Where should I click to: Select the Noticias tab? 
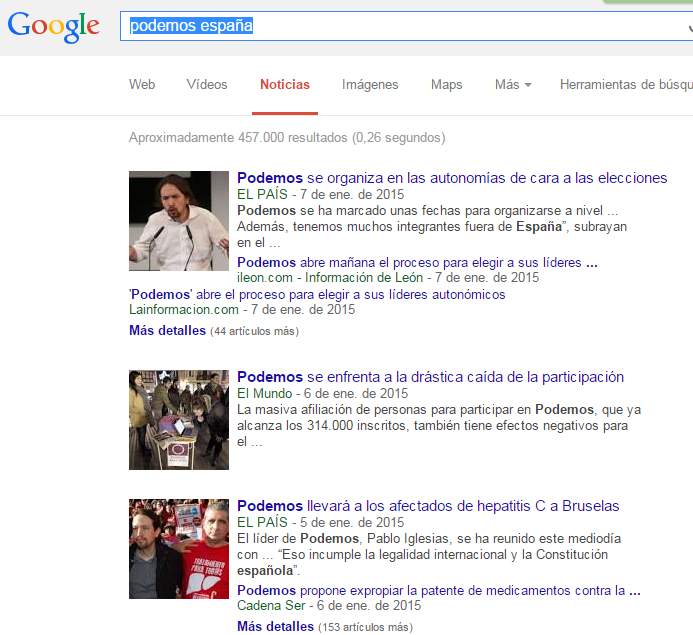pyautogui.click(x=285, y=84)
